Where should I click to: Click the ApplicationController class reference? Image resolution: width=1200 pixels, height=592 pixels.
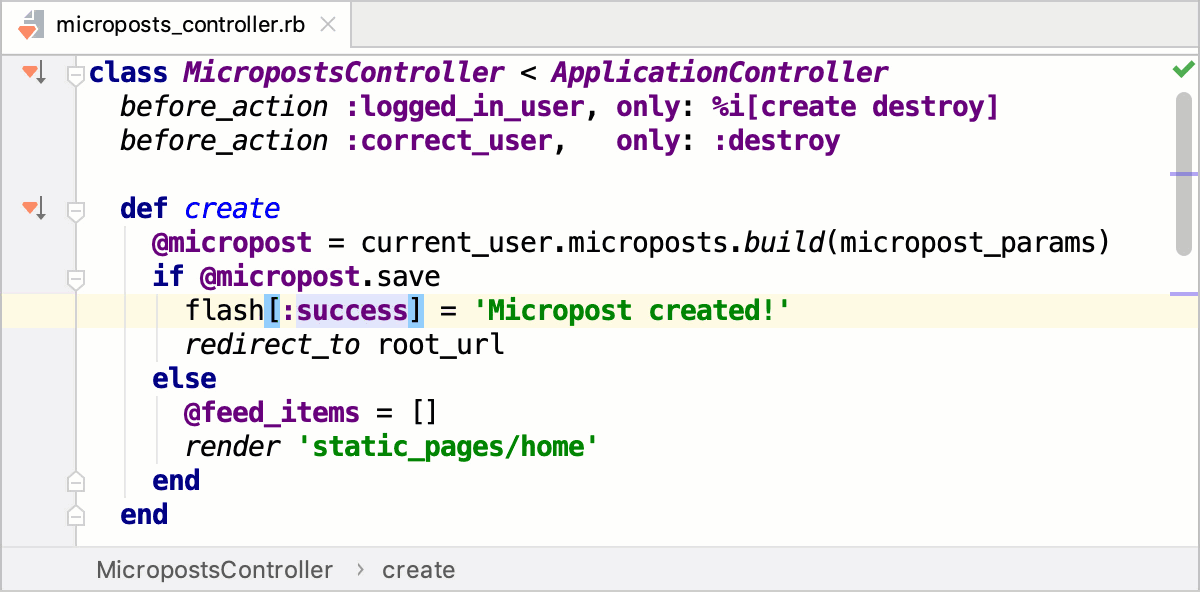pyautogui.click(x=719, y=73)
